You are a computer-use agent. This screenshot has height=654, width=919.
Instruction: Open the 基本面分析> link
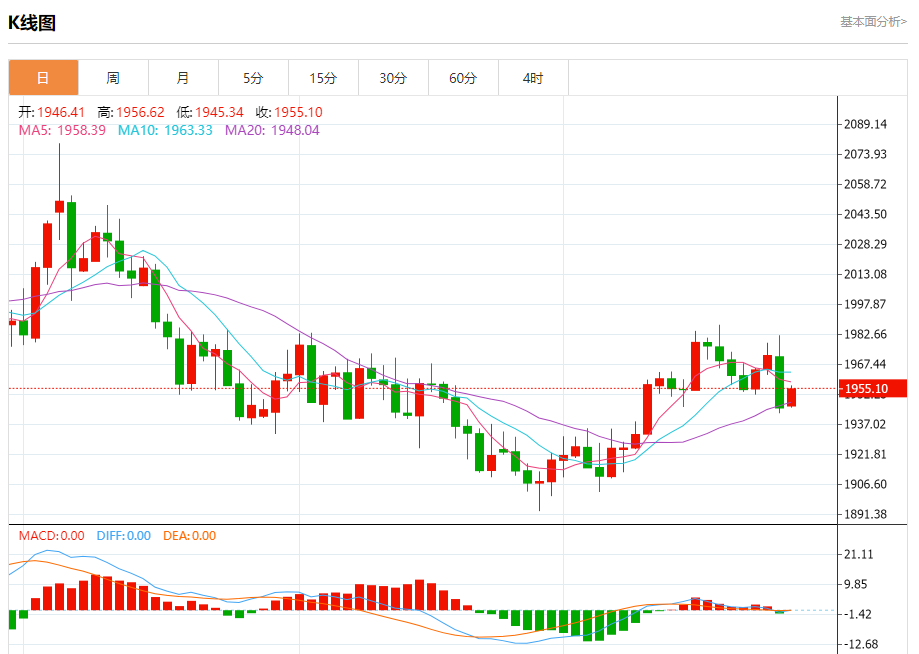(873, 22)
